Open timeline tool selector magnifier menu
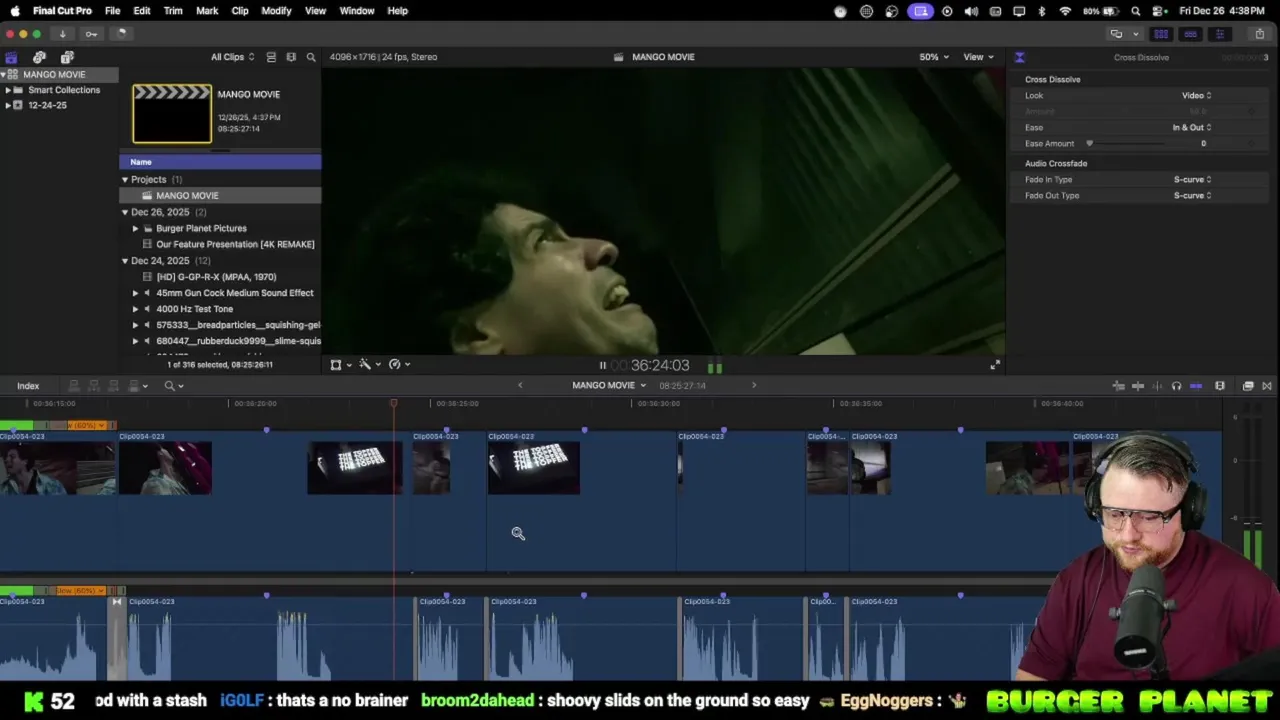The height and width of the screenshot is (720, 1280). tap(173, 386)
